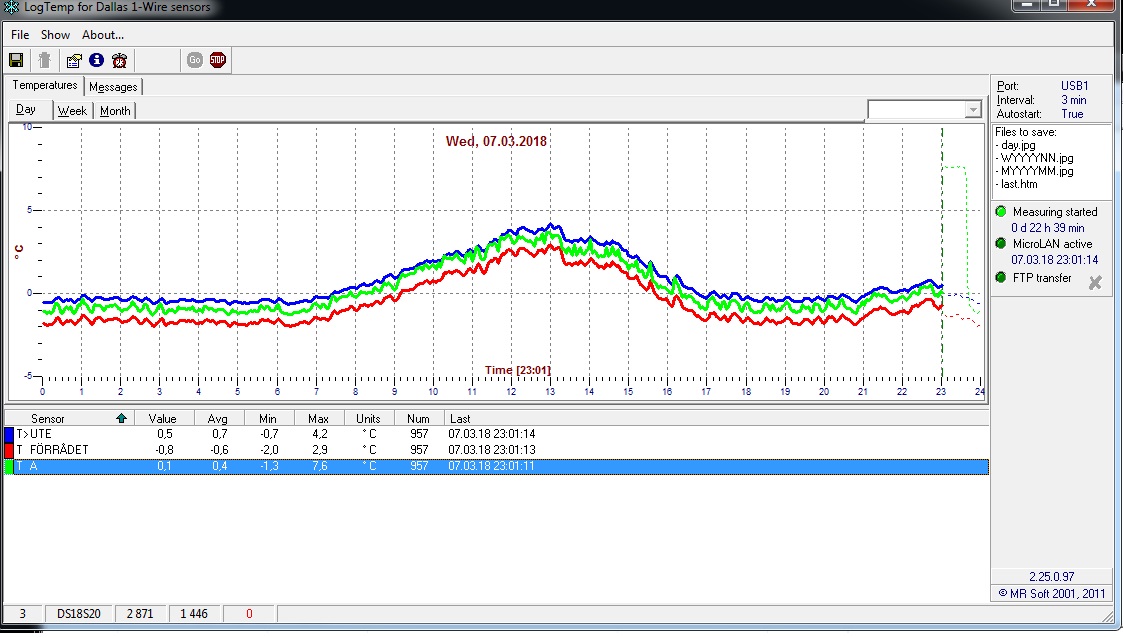This screenshot has height=638, width=1124.
Task: Click the blue info icon
Action: coord(96,60)
